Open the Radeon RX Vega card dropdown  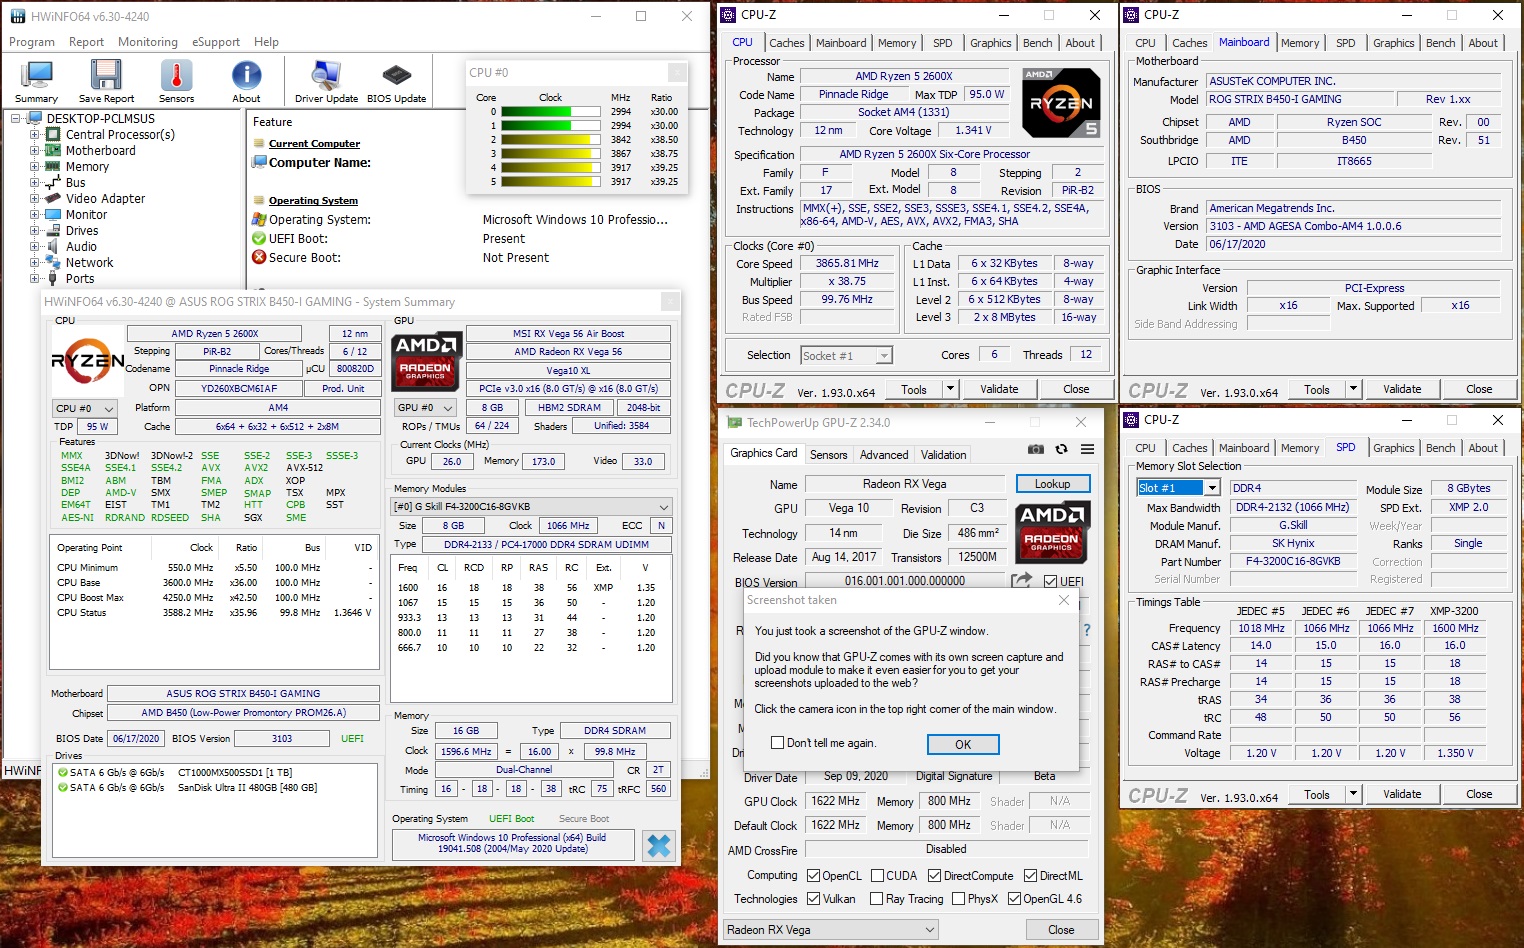pyautogui.click(x=831, y=929)
